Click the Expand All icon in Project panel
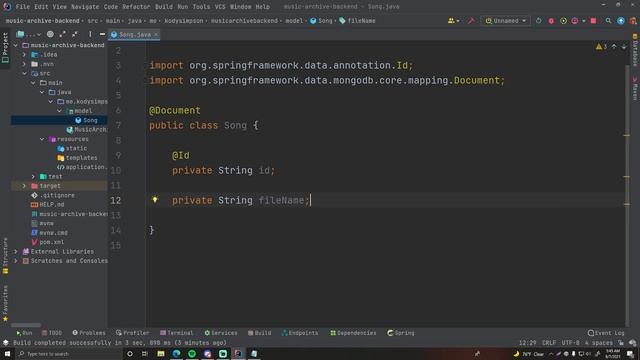Image resolution: width=640 pixels, height=360 pixels. pyautogui.click(x=62, y=34)
